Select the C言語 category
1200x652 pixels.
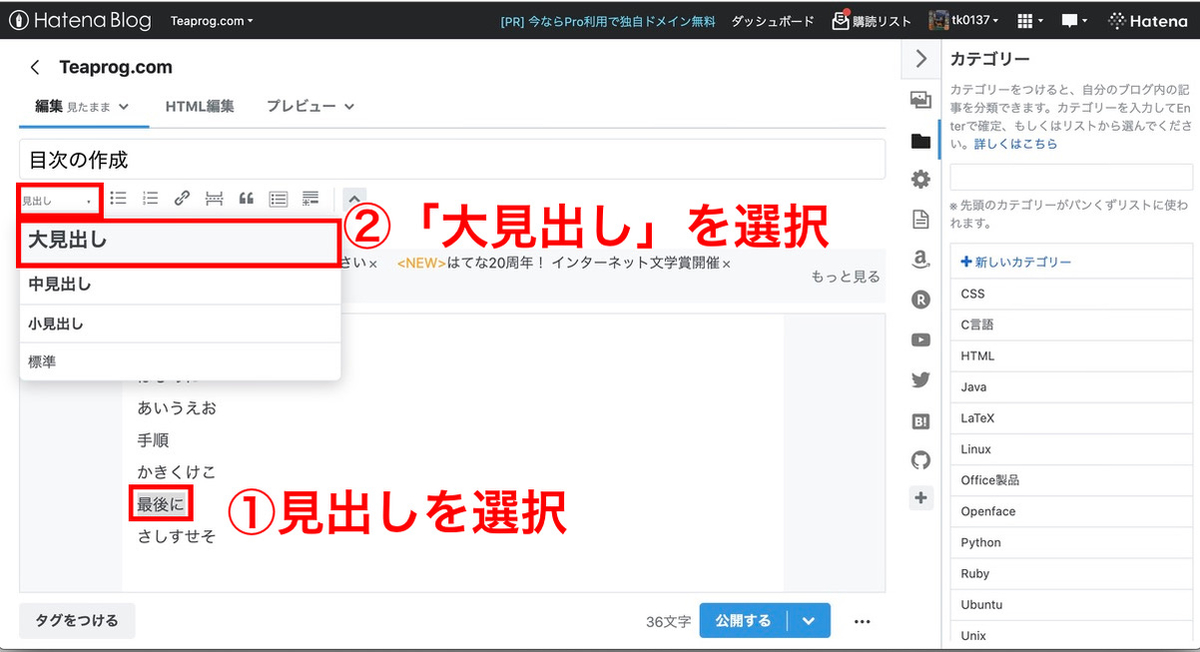coord(1071,325)
